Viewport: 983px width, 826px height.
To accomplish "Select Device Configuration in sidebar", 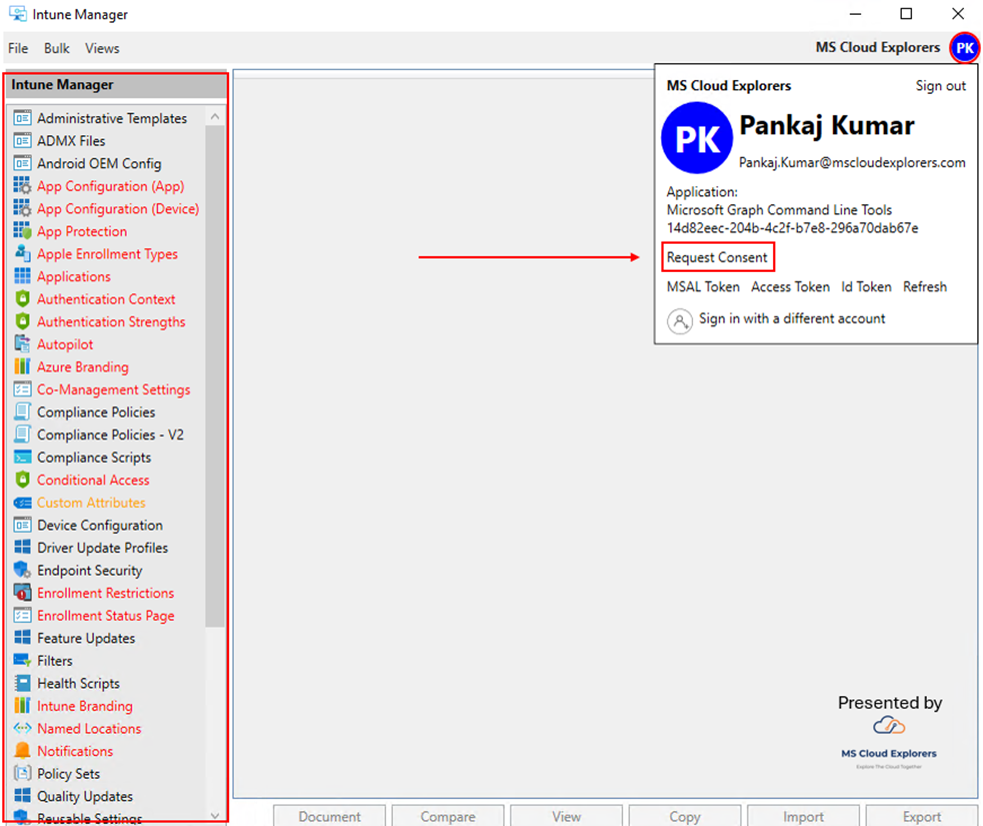I will point(100,525).
